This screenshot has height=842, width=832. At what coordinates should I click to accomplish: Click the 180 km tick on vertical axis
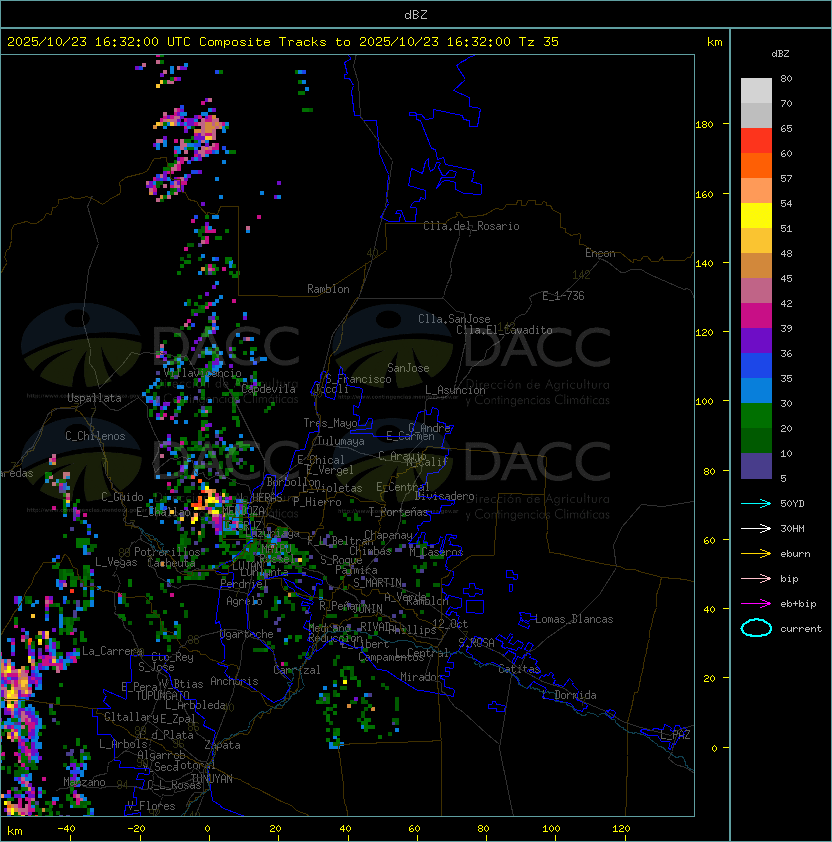704,124
